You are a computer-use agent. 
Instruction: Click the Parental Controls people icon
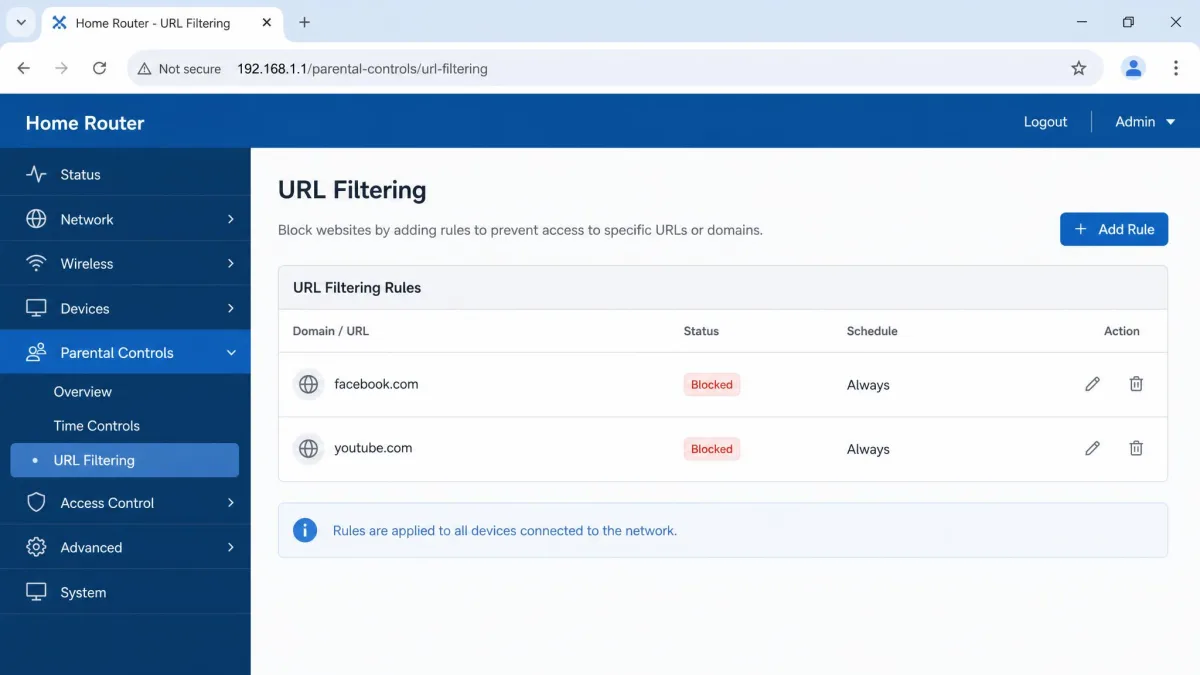point(36,353)
